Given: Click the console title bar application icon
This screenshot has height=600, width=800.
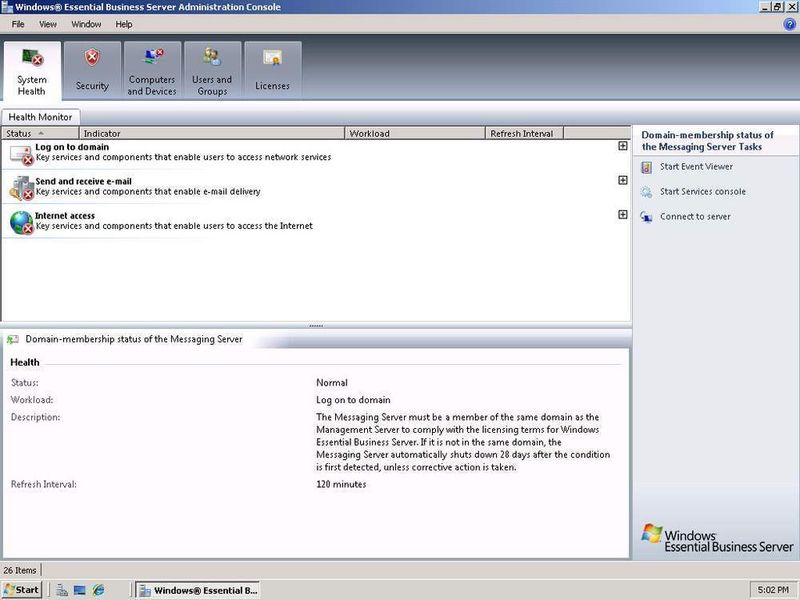Looking at the screenshot, I should click(7, 7).
